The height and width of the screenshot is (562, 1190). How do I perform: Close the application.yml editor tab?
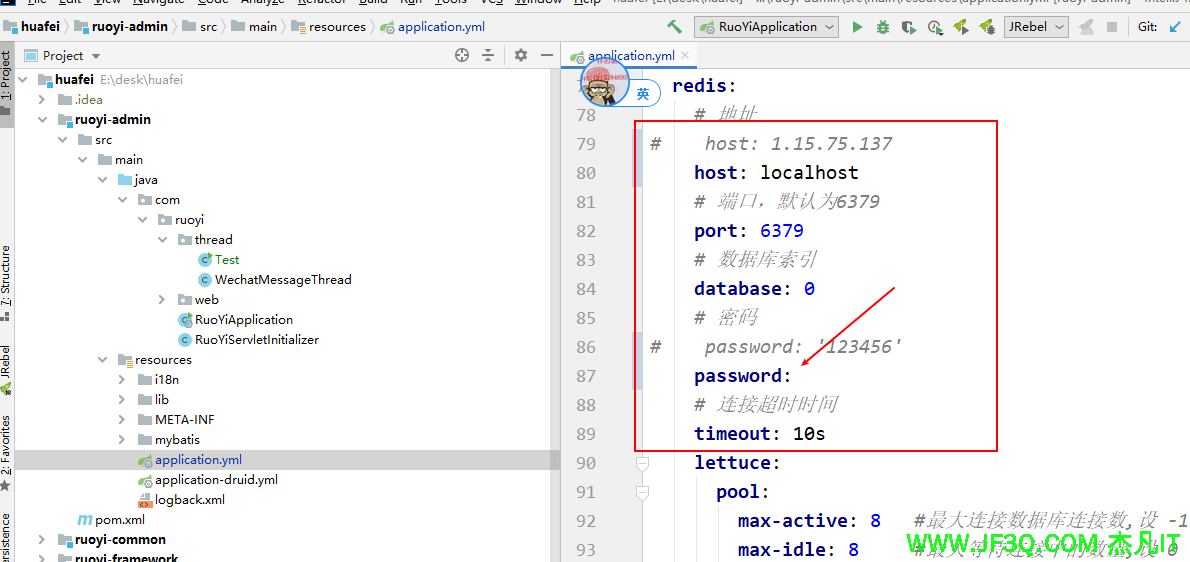coord(690,56)
